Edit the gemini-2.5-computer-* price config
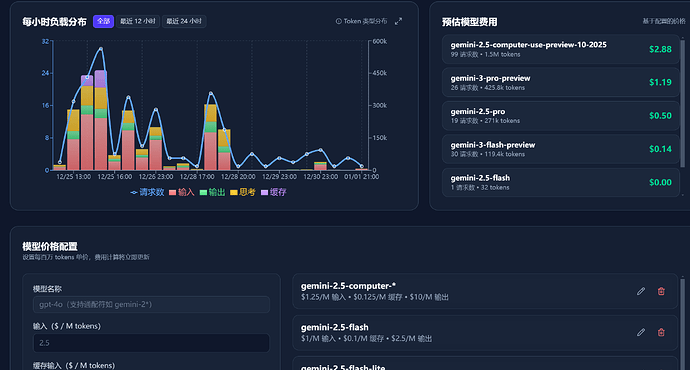Viewport: 690px width, 370px height. point(641,291)
